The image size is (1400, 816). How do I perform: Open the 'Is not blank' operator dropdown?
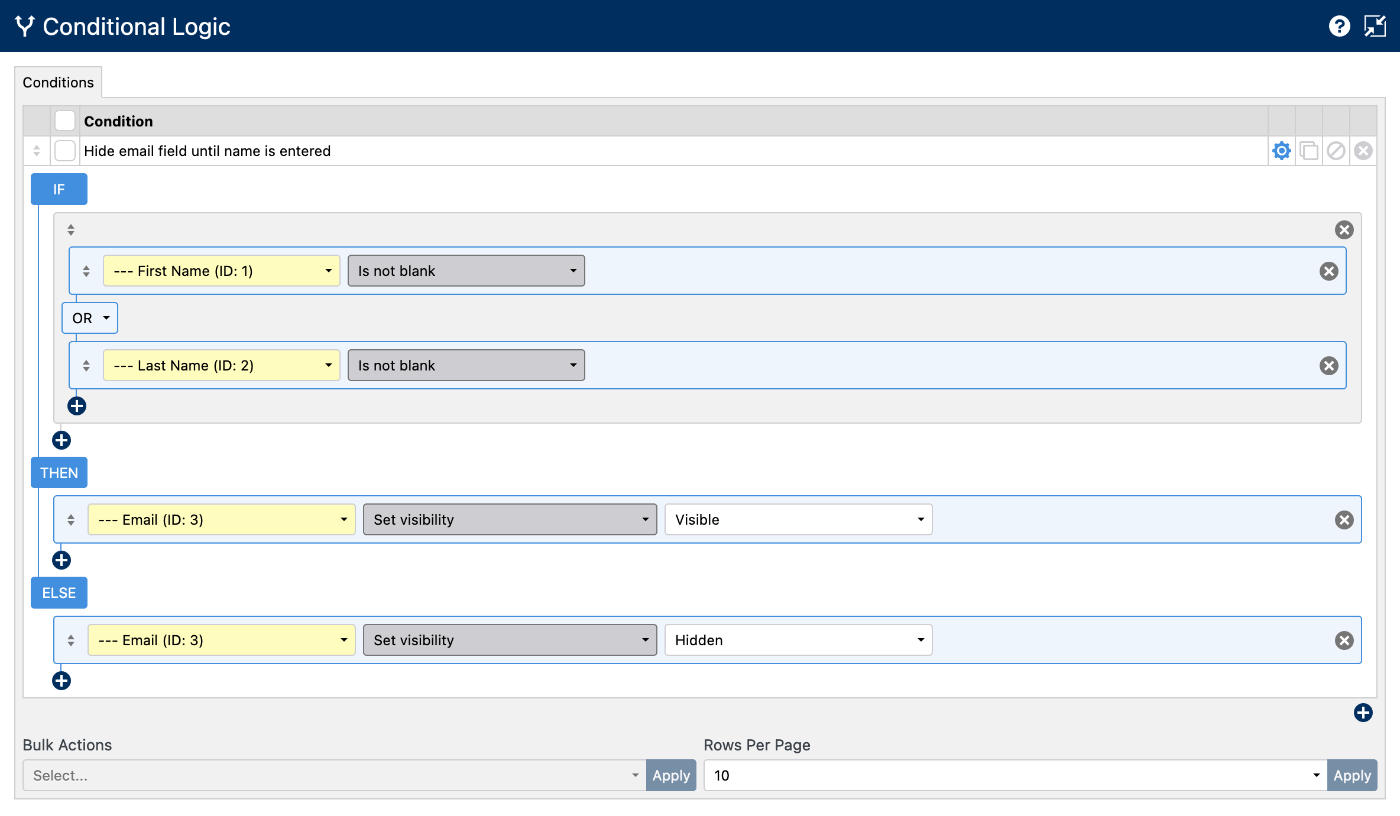[x=466, y=270]
